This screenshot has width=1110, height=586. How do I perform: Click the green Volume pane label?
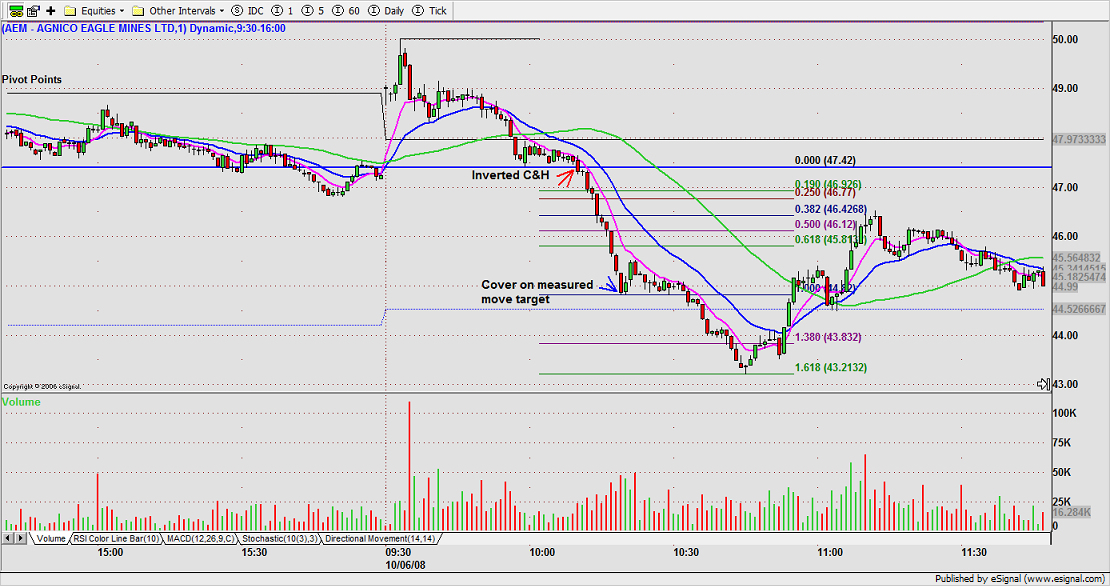pos(21,402)
